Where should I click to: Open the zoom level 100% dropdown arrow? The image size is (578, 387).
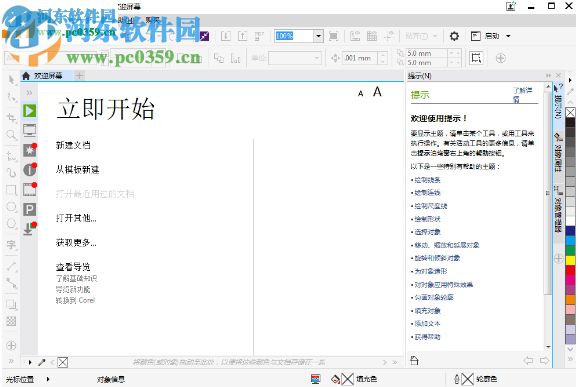coord(318,36)
